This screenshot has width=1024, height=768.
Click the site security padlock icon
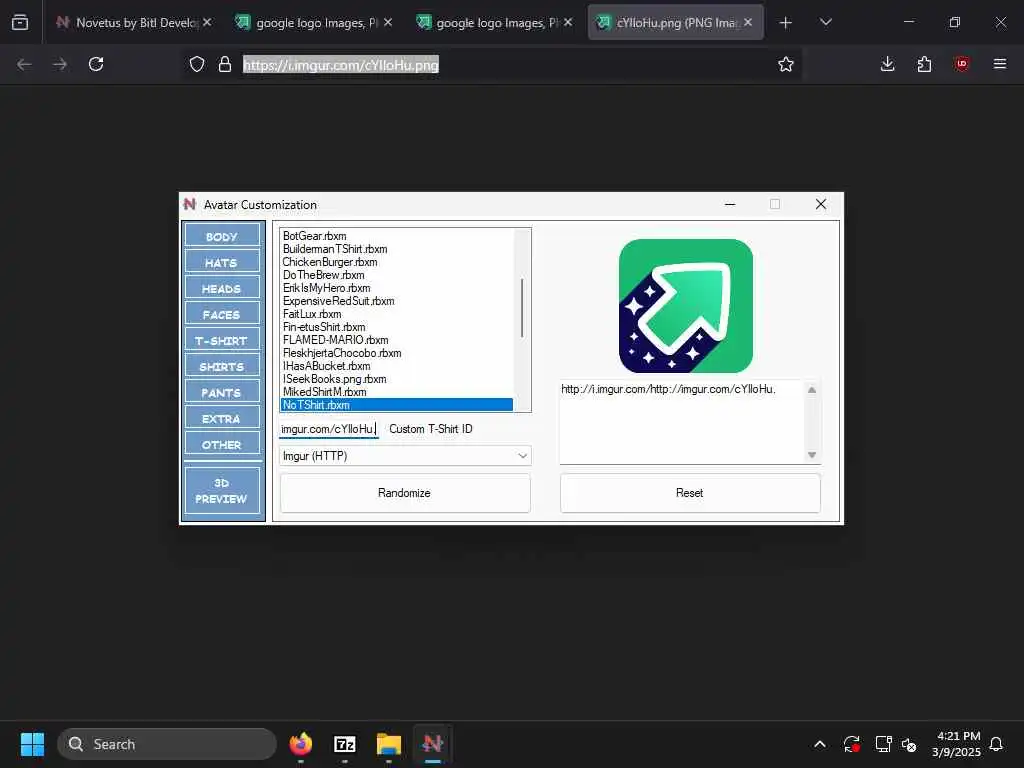click(225, 64)
